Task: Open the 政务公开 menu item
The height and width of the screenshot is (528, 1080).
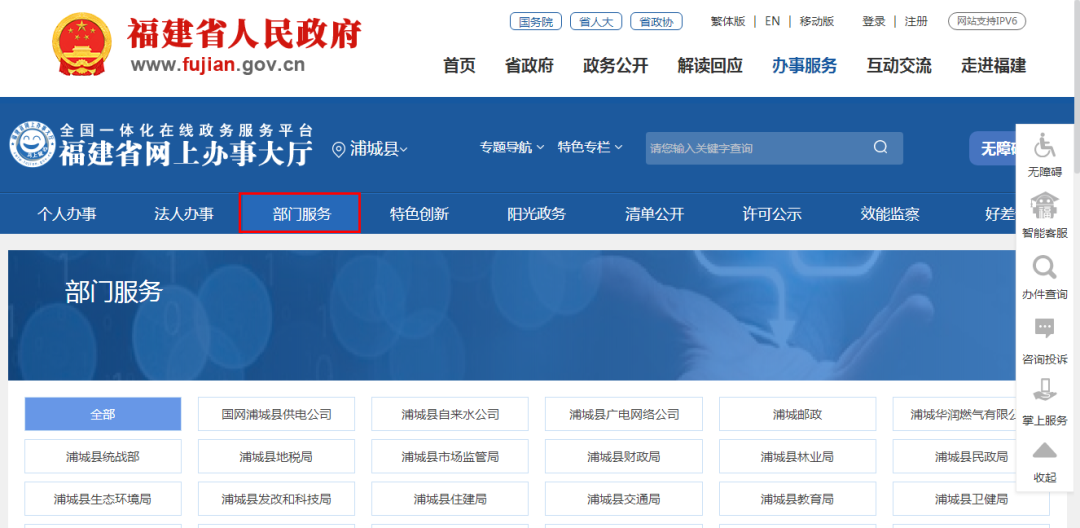Action: point(615,66)
